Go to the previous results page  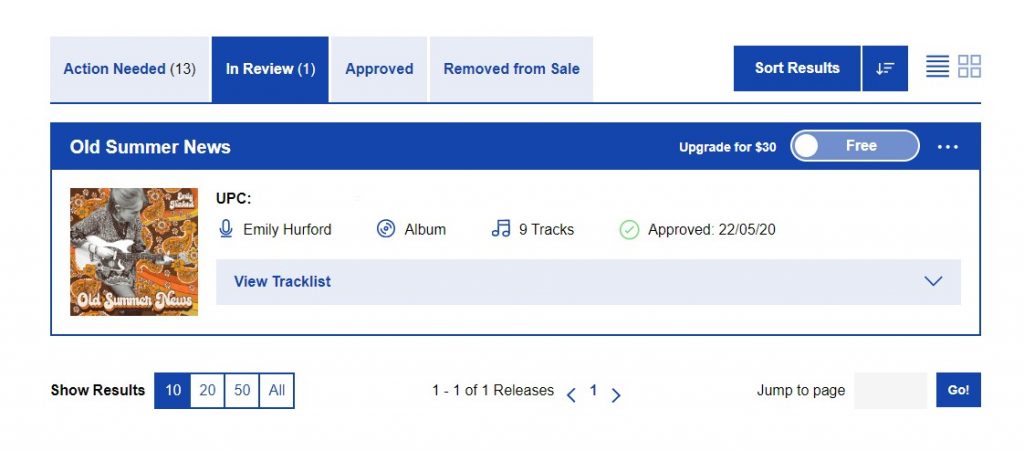[x=571, y=394]
